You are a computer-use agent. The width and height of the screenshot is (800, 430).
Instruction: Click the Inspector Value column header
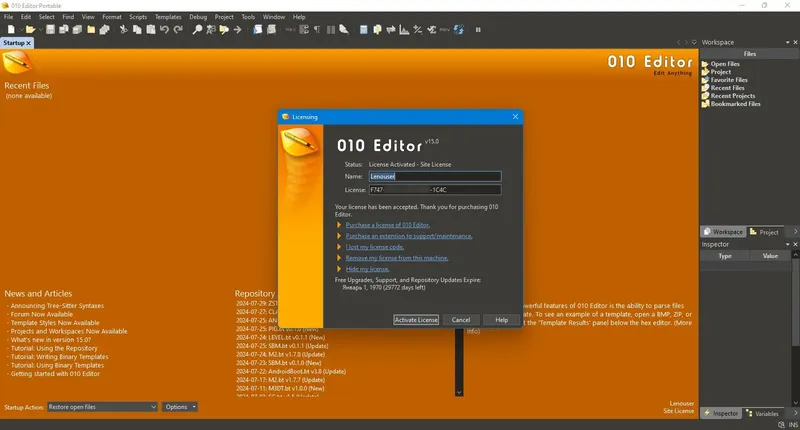[x=770, y=256]
